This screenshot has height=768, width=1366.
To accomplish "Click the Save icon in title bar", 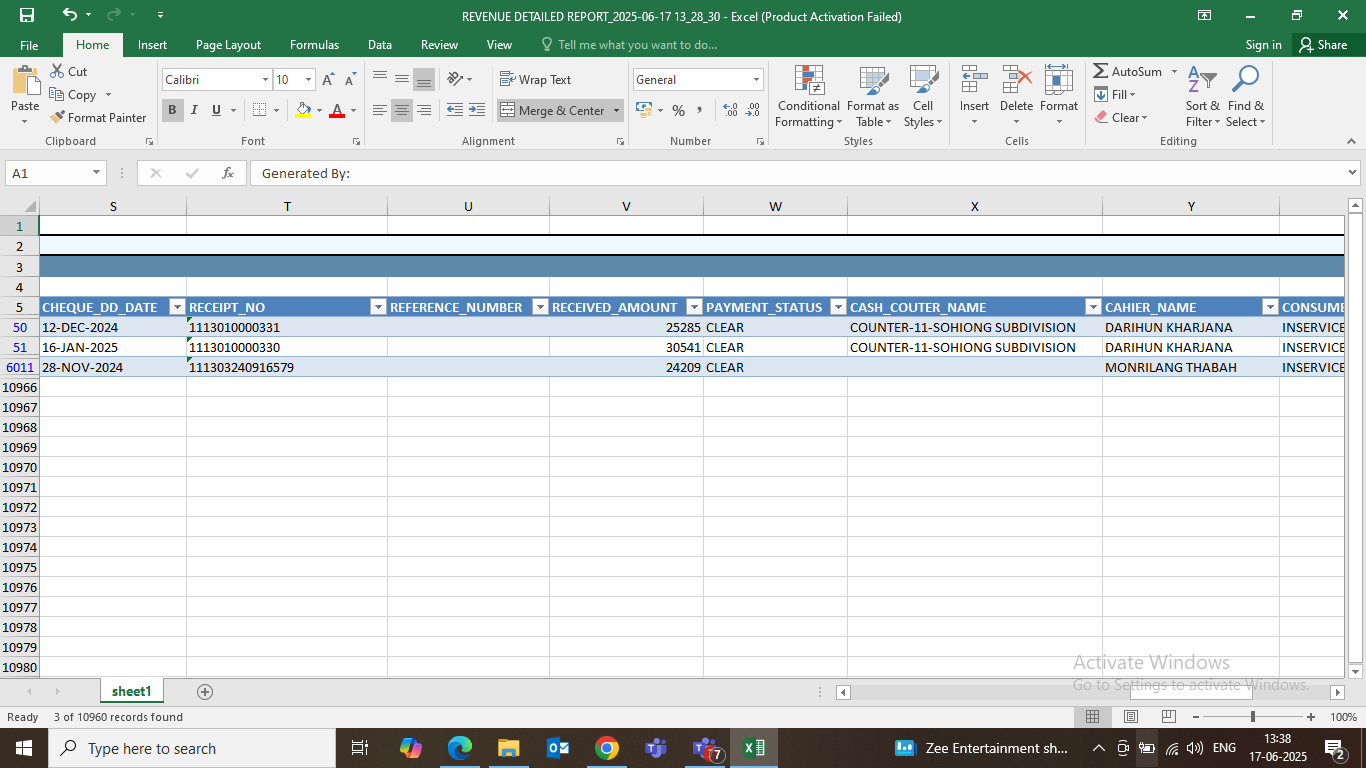I will 27,15.
